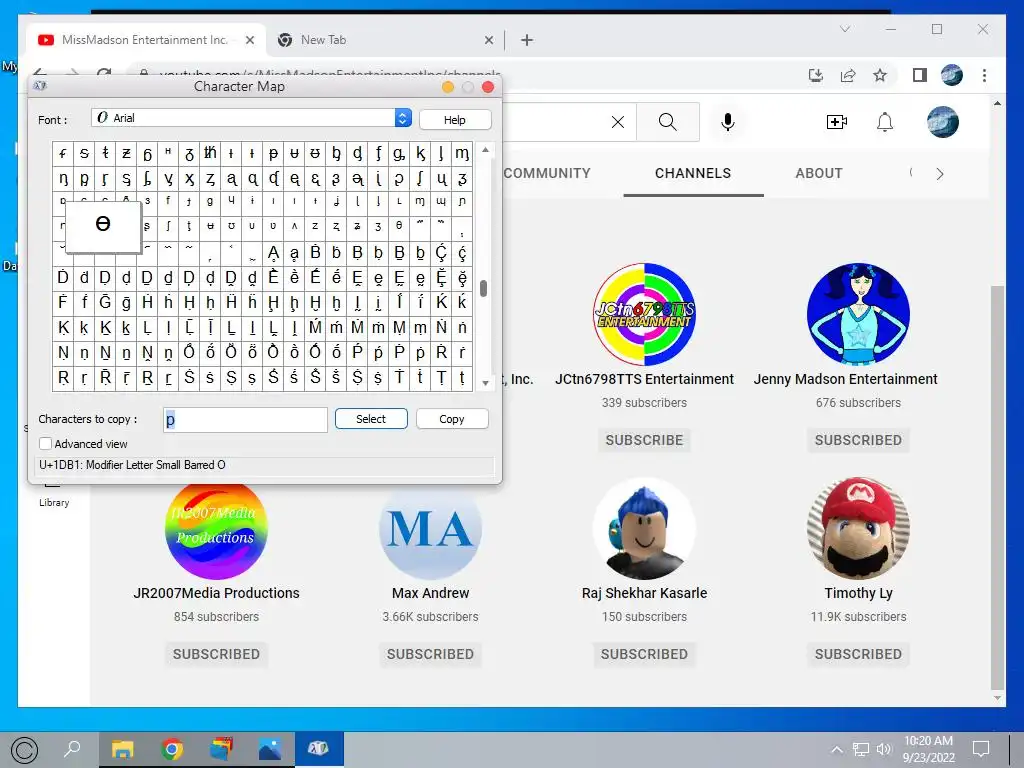Open the YouTube create video icon

(837, 121)
